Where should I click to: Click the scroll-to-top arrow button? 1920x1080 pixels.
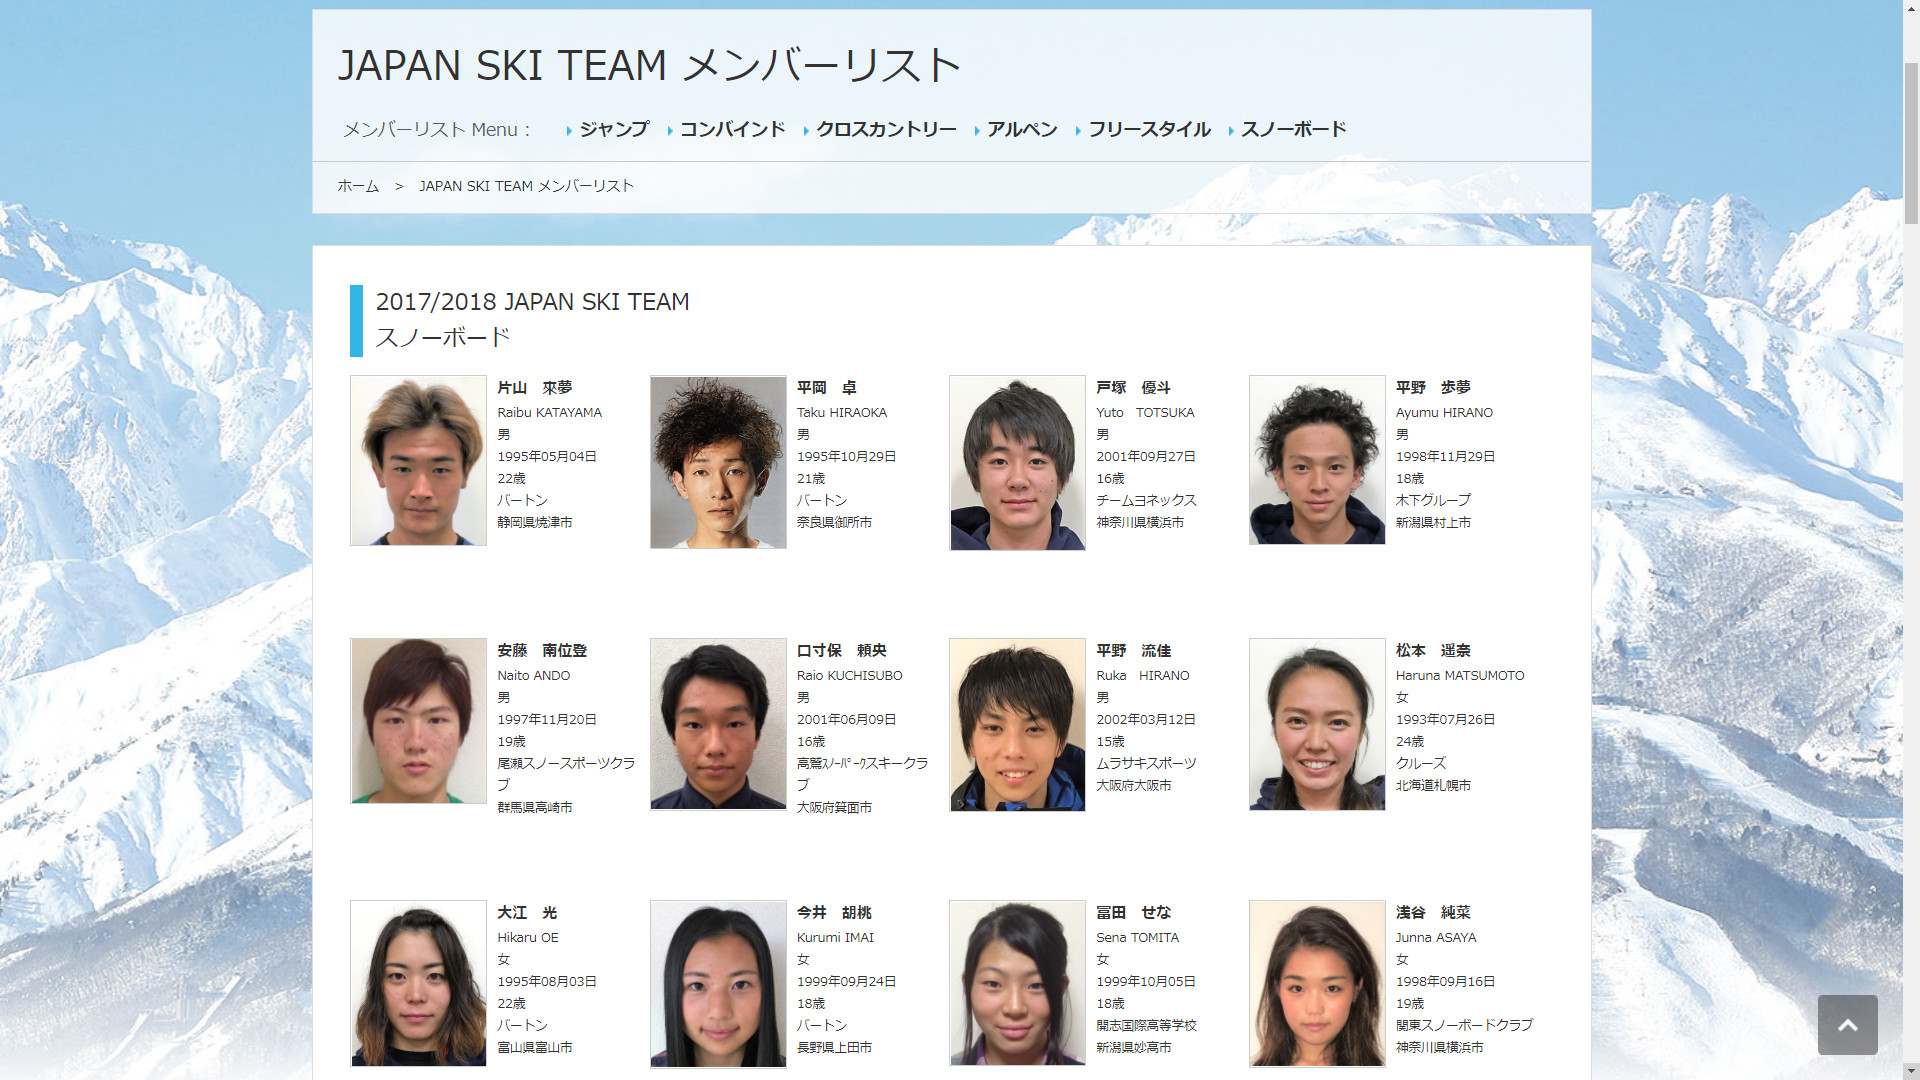1847,1025
